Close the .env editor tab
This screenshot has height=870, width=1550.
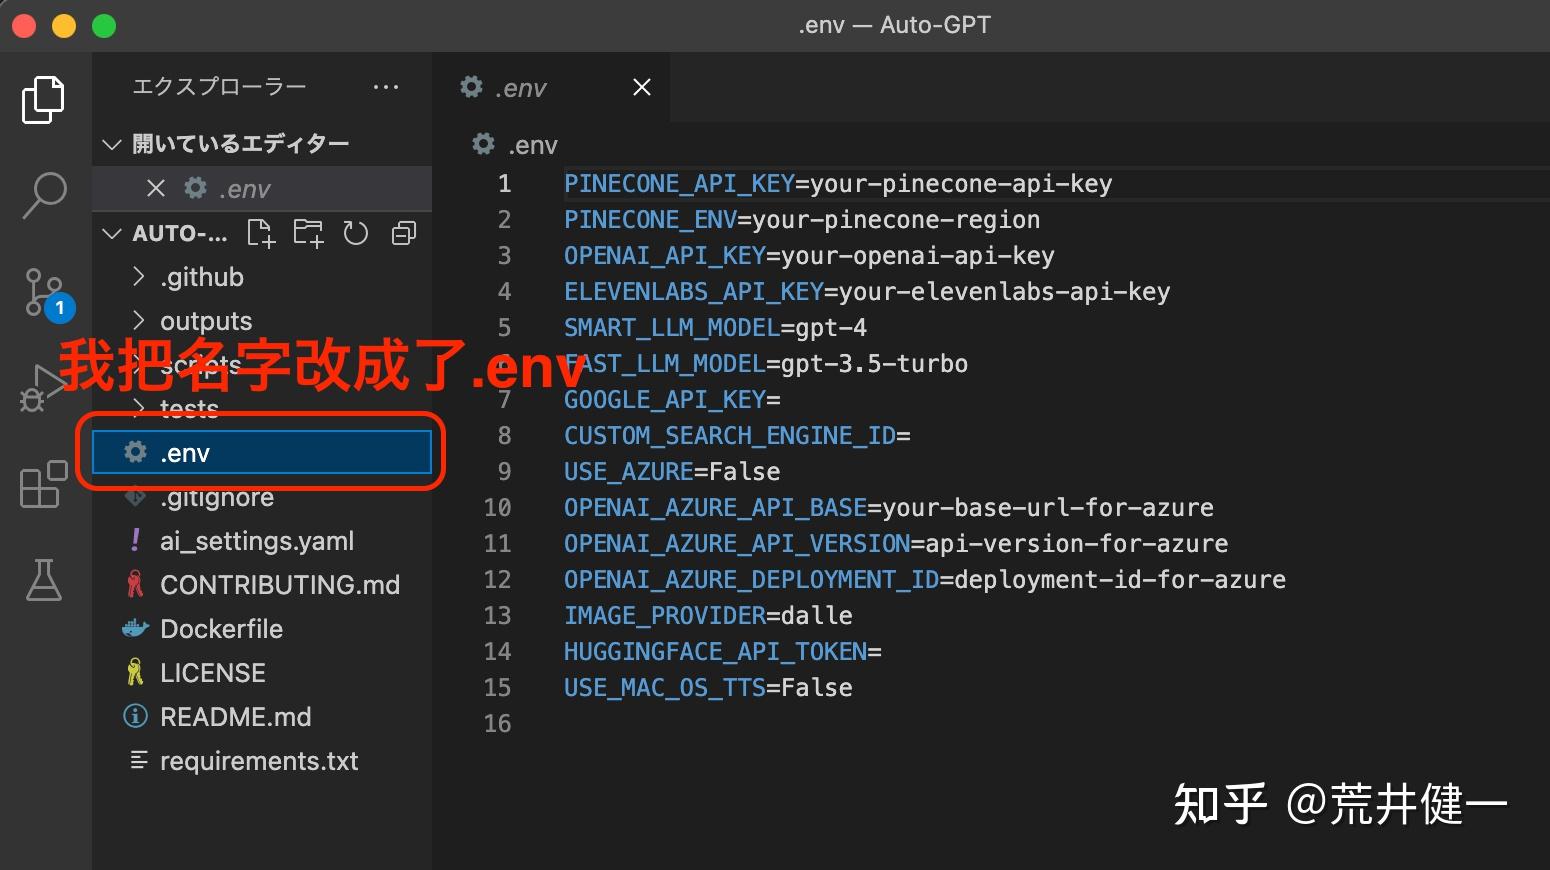pyautogui.click(x=641, y=87)
